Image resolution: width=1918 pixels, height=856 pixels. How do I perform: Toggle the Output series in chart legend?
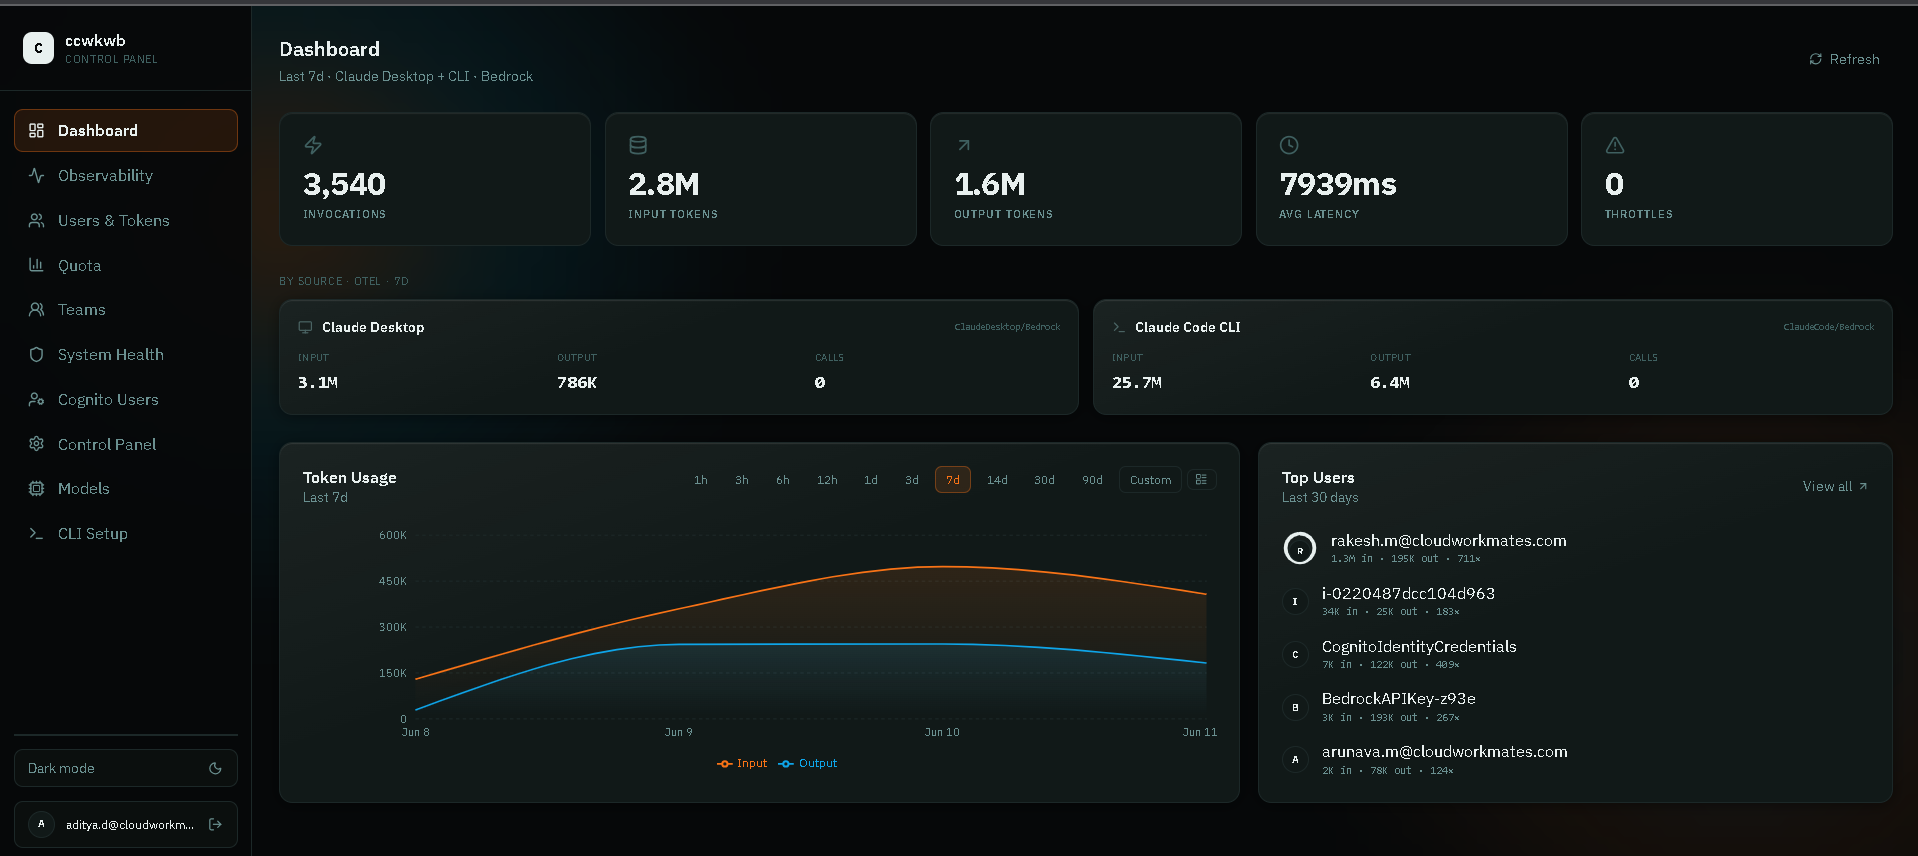[808, 763]
